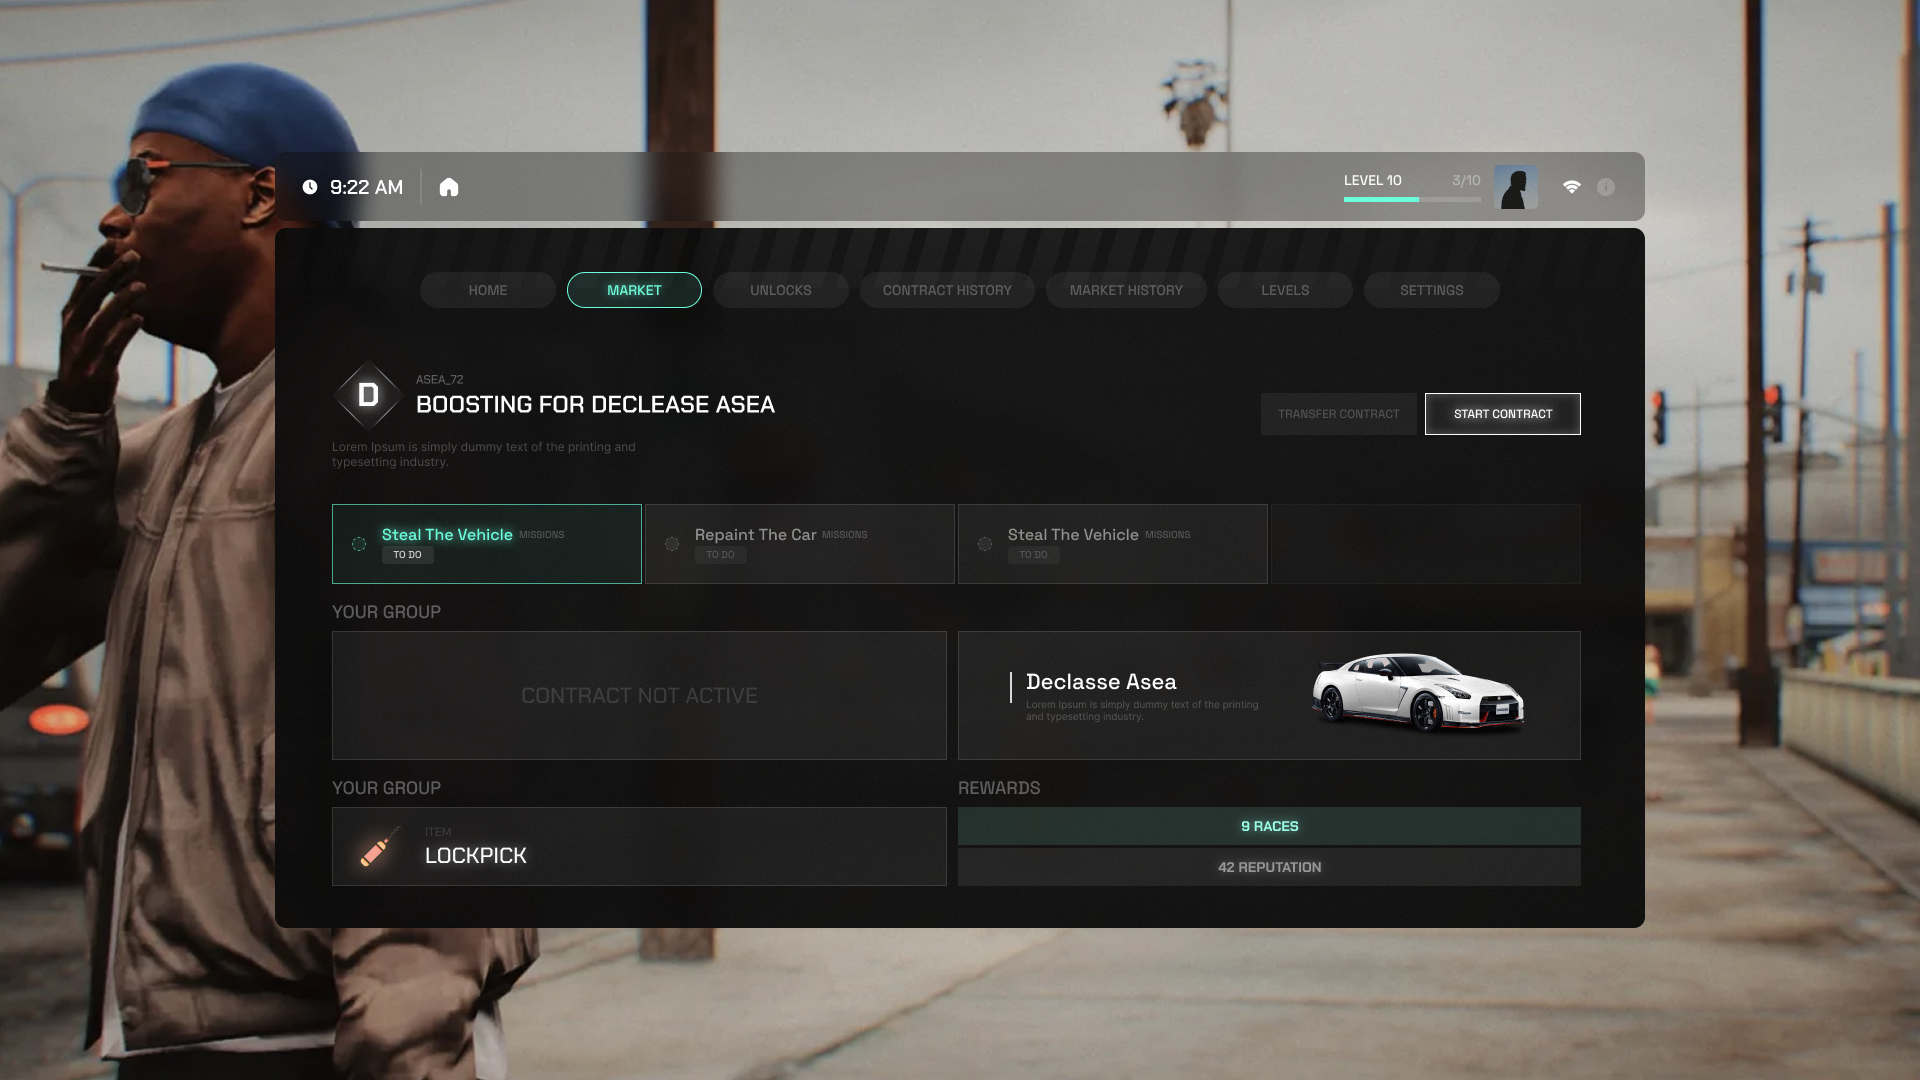The width and height of the screenshot is (1920, 1080).
Task: Open the profile avatar silhouette
Action: click(x=1515, y=187)
